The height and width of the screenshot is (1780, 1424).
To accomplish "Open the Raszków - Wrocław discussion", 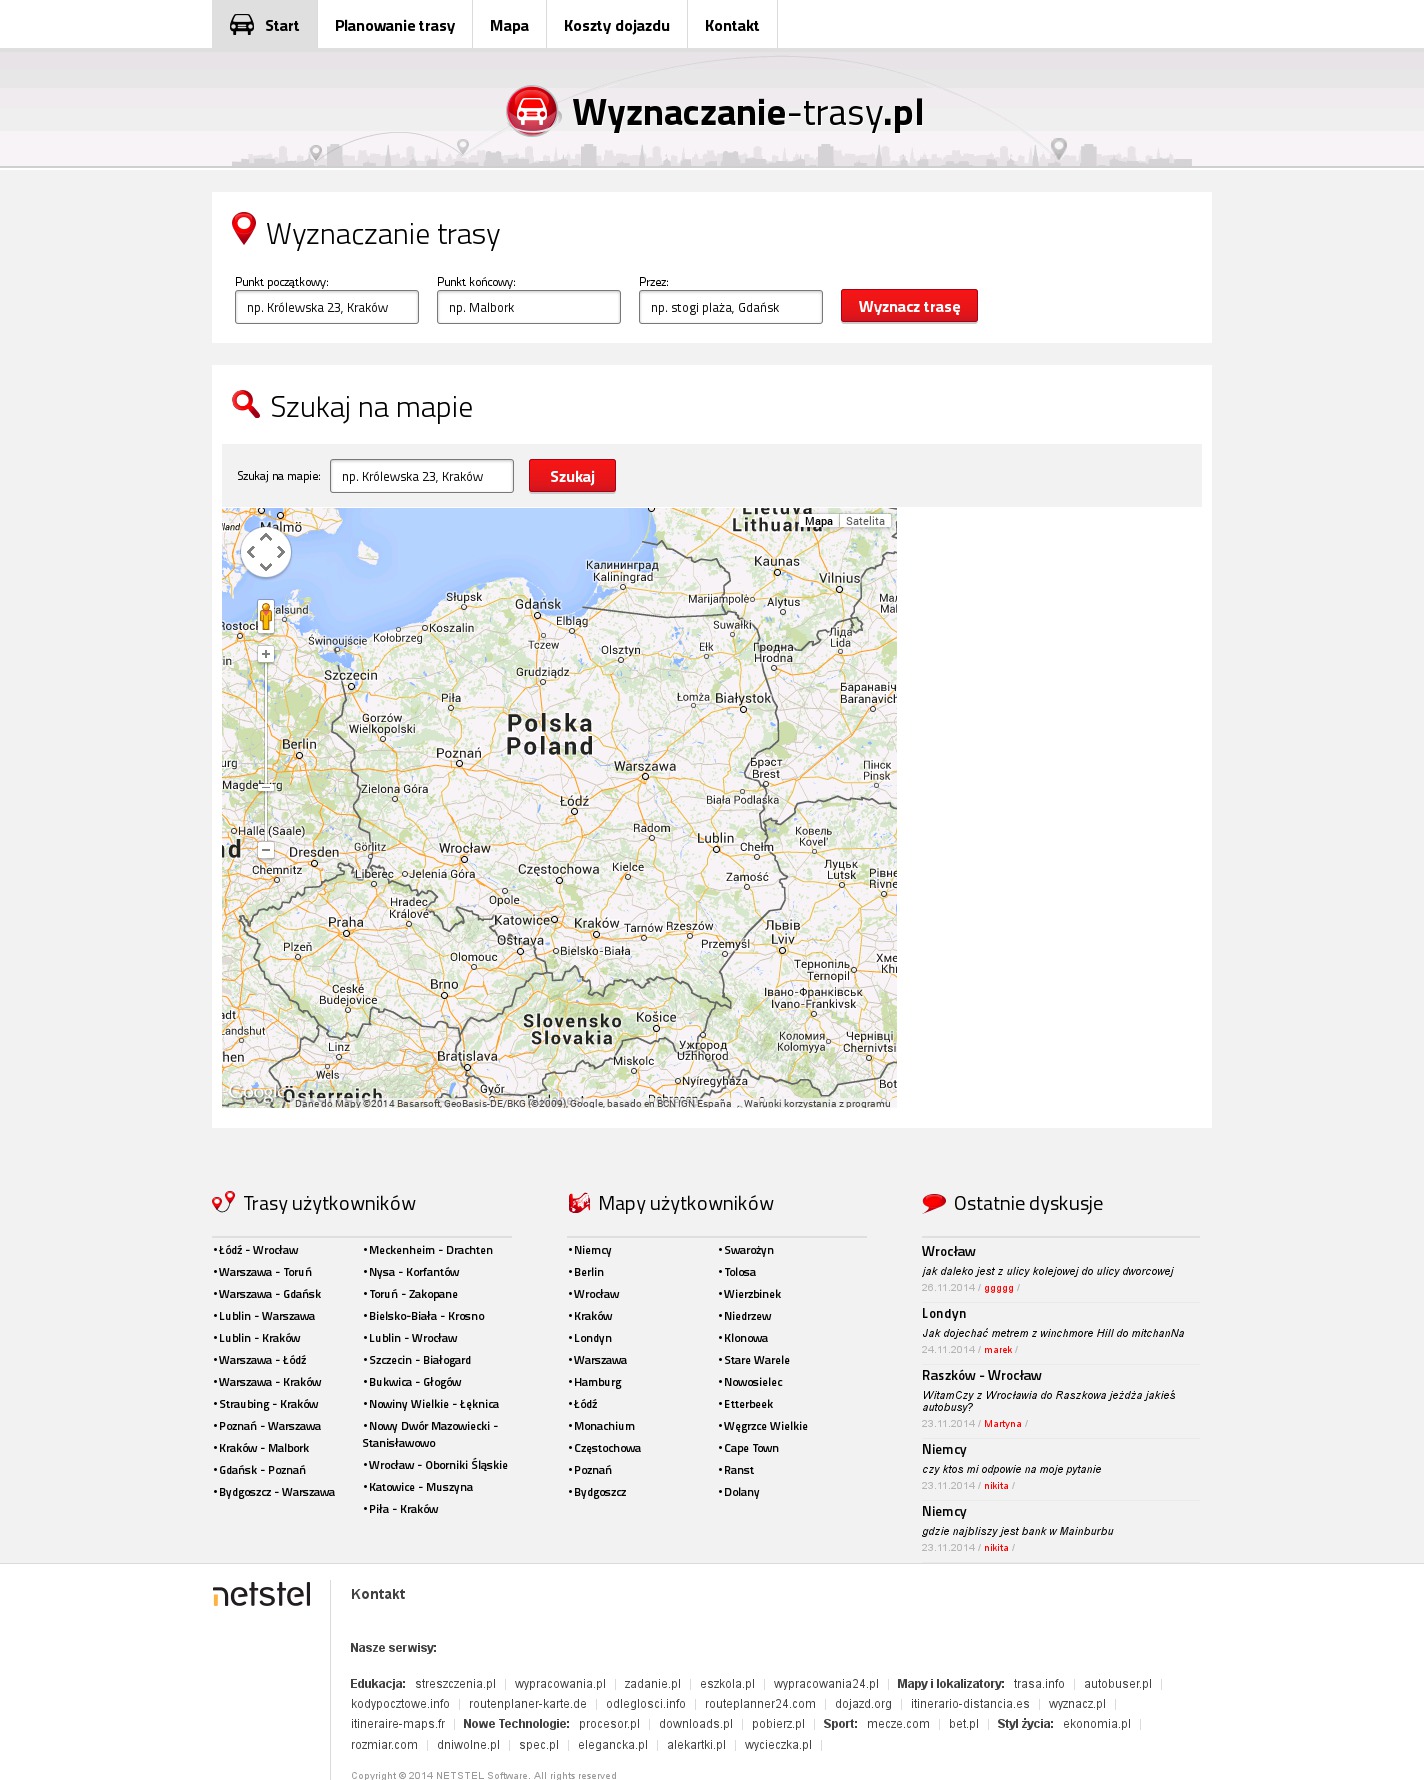I will (x=981, y=1375).
